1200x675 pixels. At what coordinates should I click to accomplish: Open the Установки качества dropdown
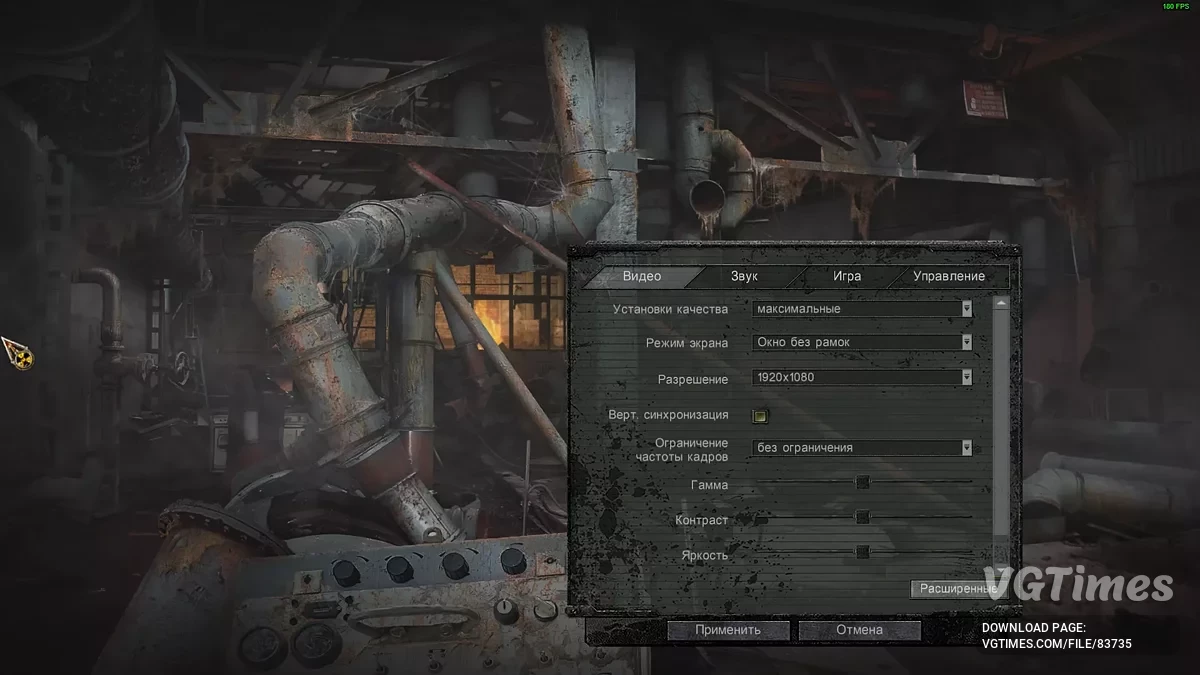(862, 309)
